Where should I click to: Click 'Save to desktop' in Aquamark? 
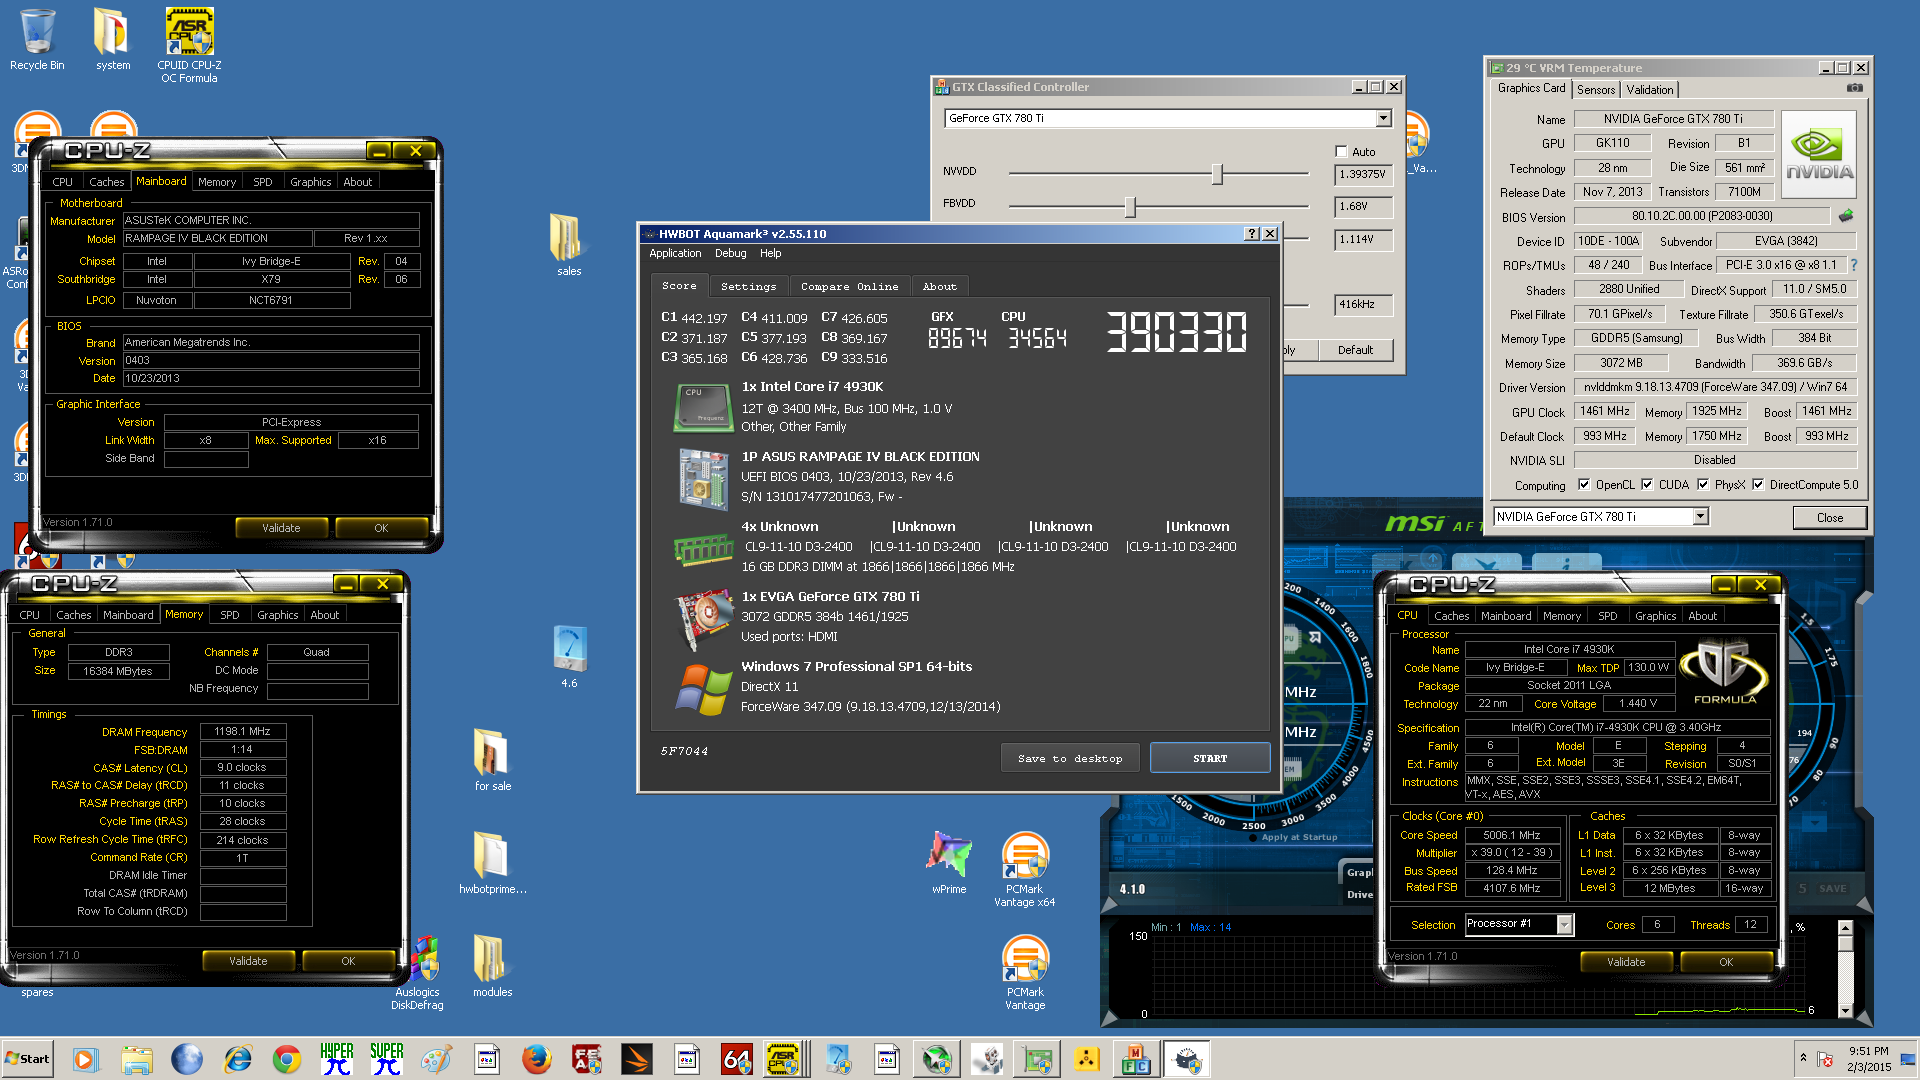(x=1070, y=758)
